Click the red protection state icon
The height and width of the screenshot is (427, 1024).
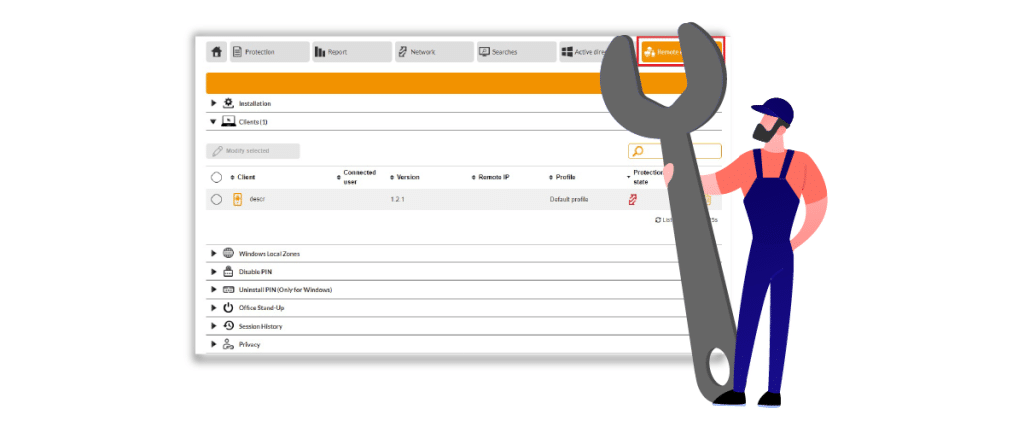(x=632, y=200)
